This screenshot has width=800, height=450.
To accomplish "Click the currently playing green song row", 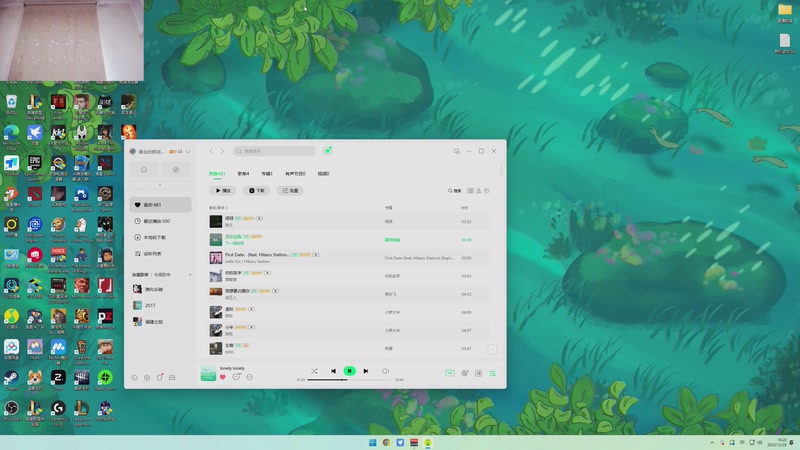I will (x=348, y=239).
